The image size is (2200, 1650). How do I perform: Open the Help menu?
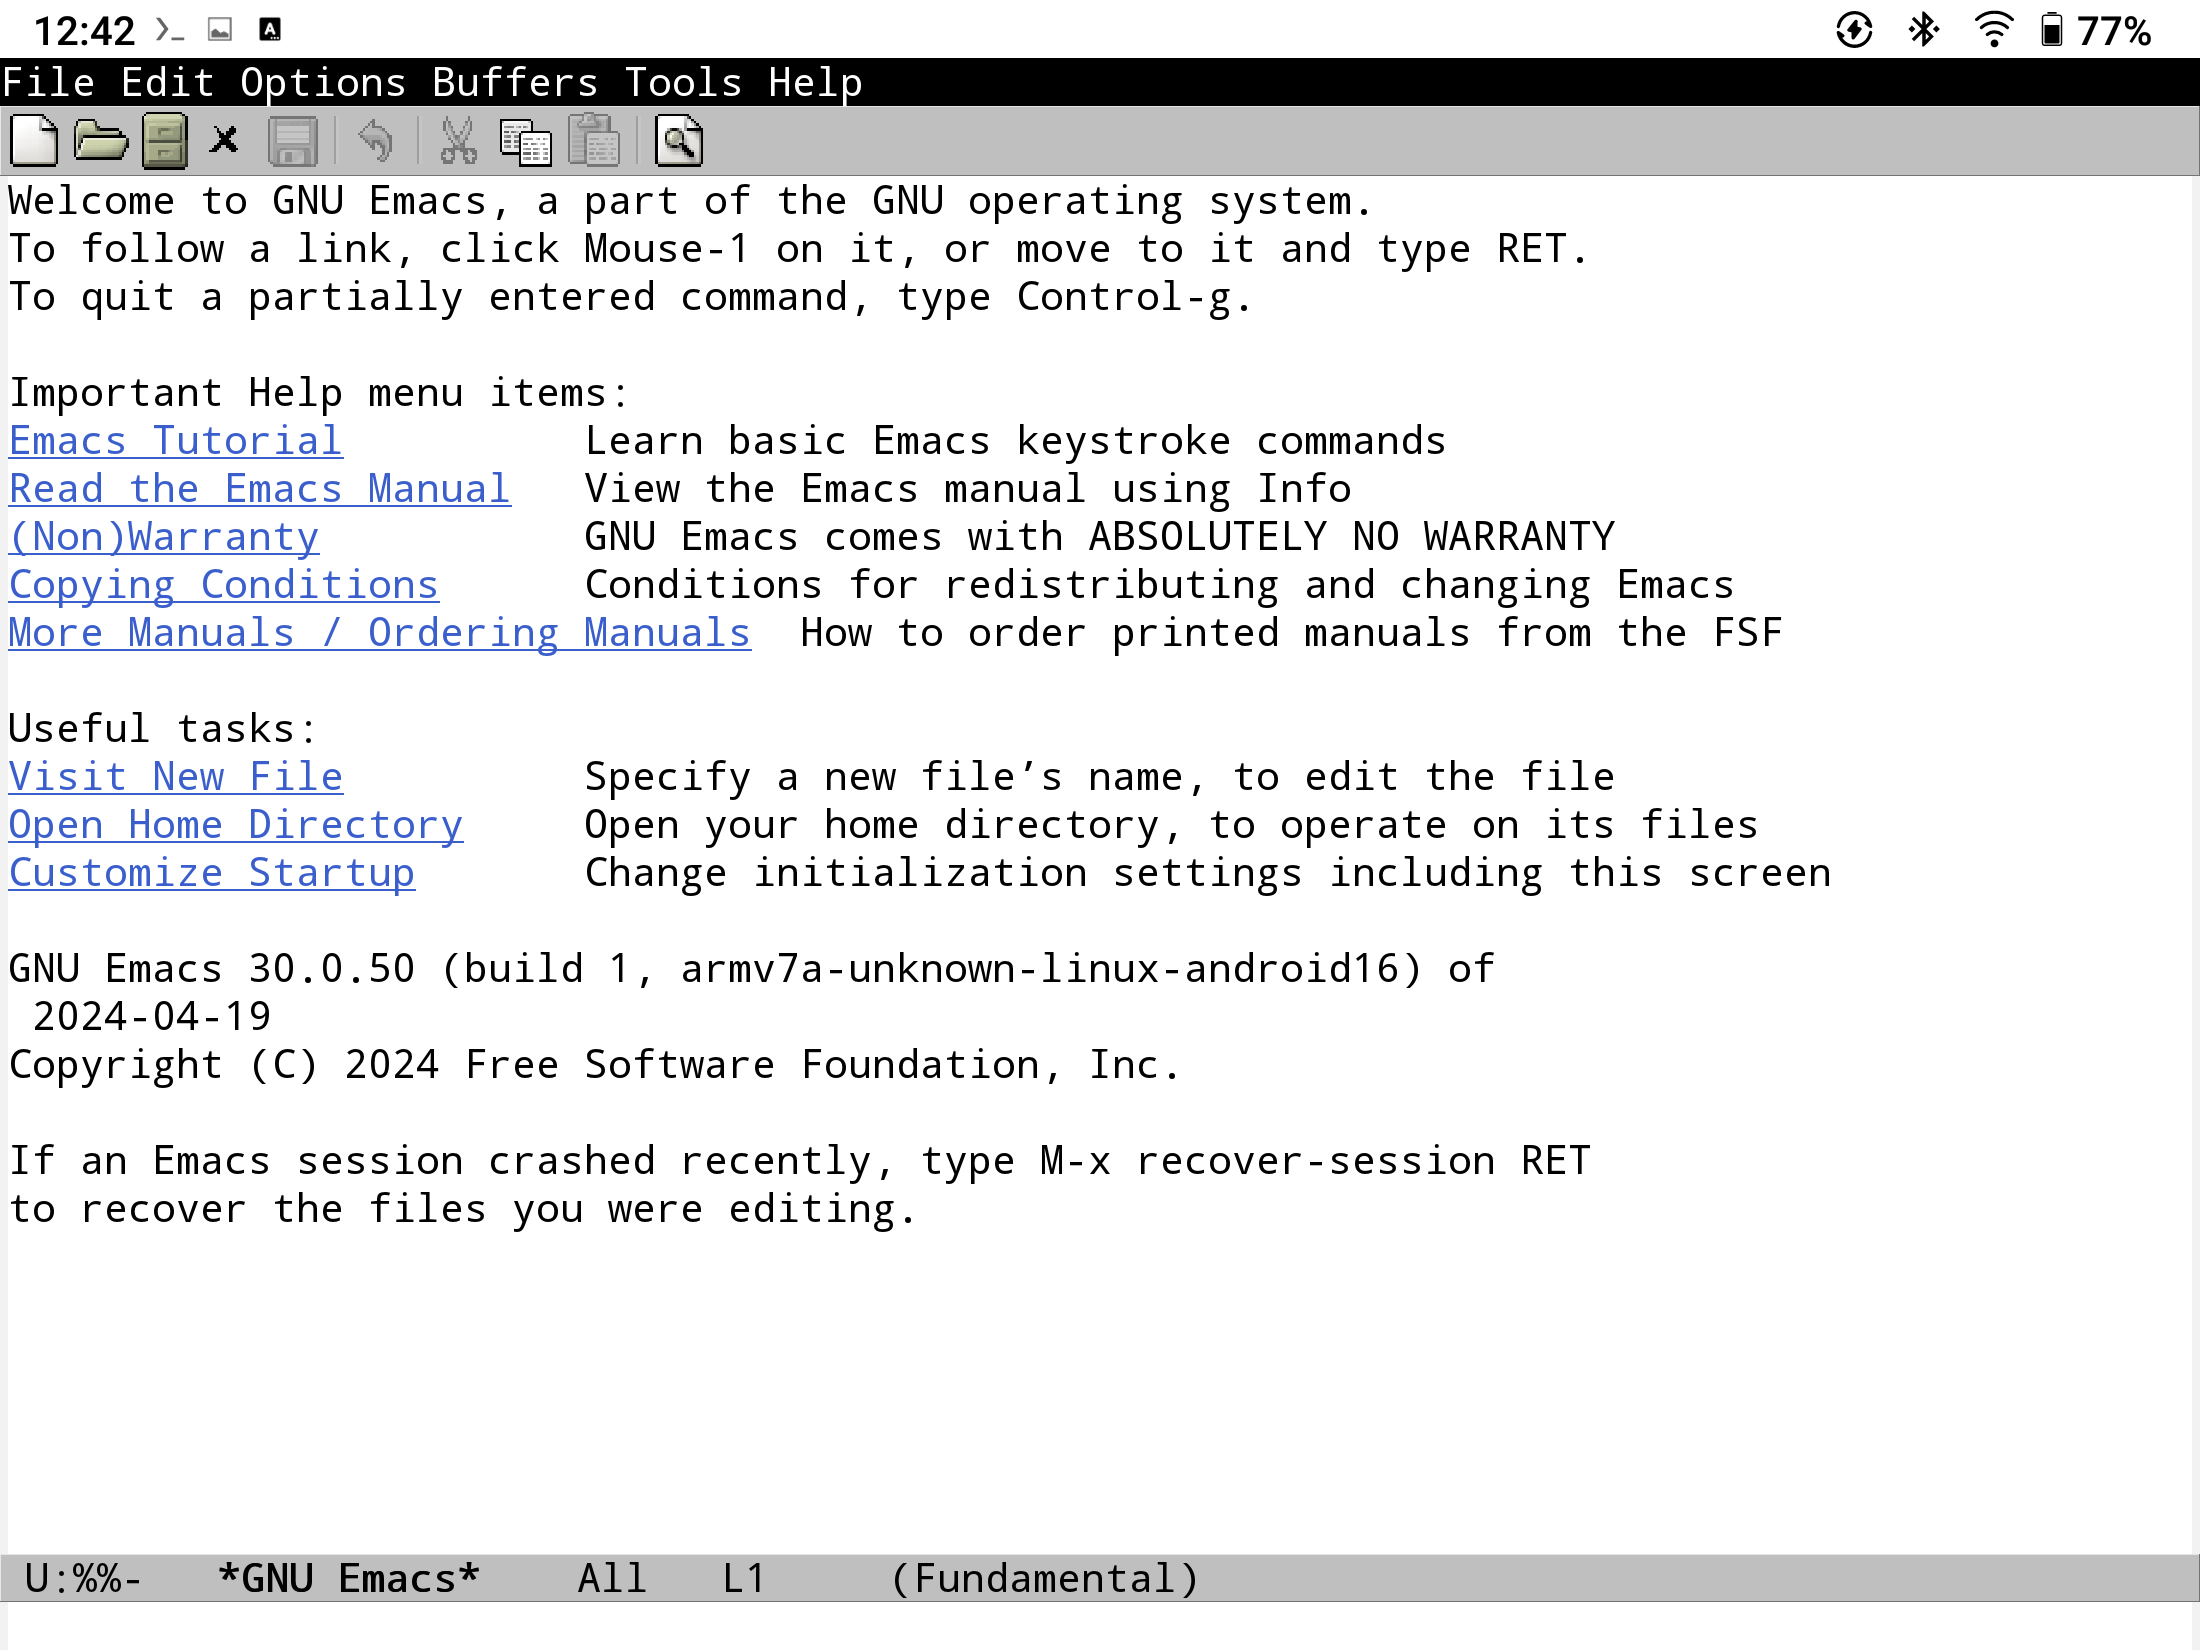pos(816,82)
